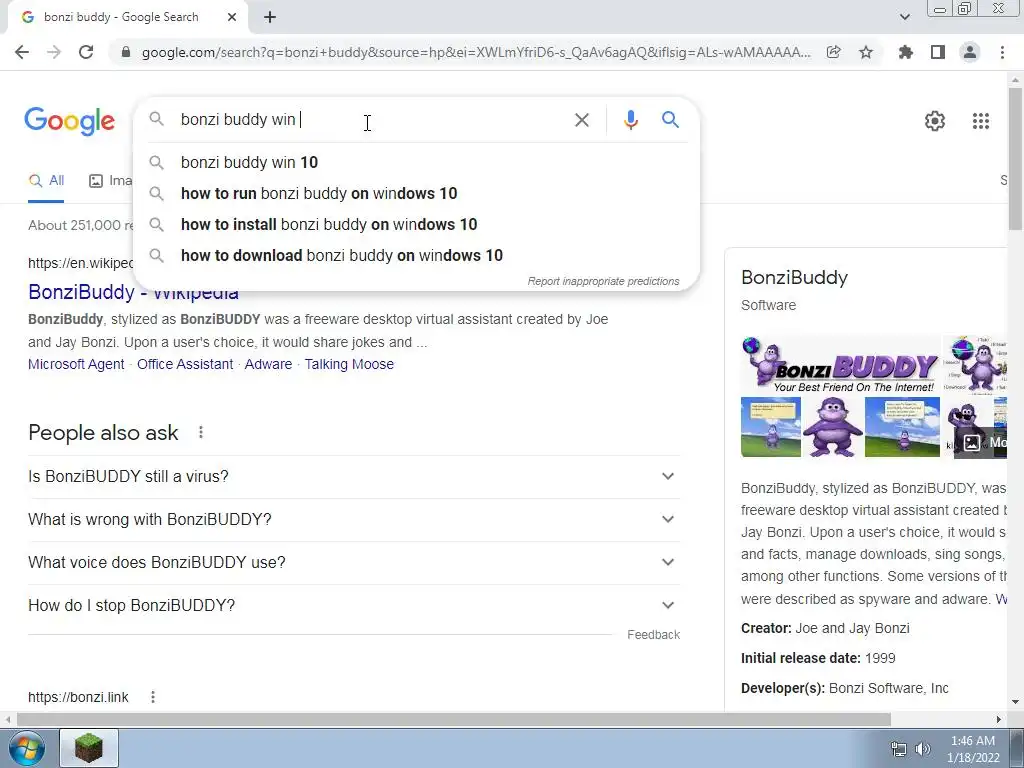Expand 'Is BonziBUDDY still a virus?'

[354, 477]
